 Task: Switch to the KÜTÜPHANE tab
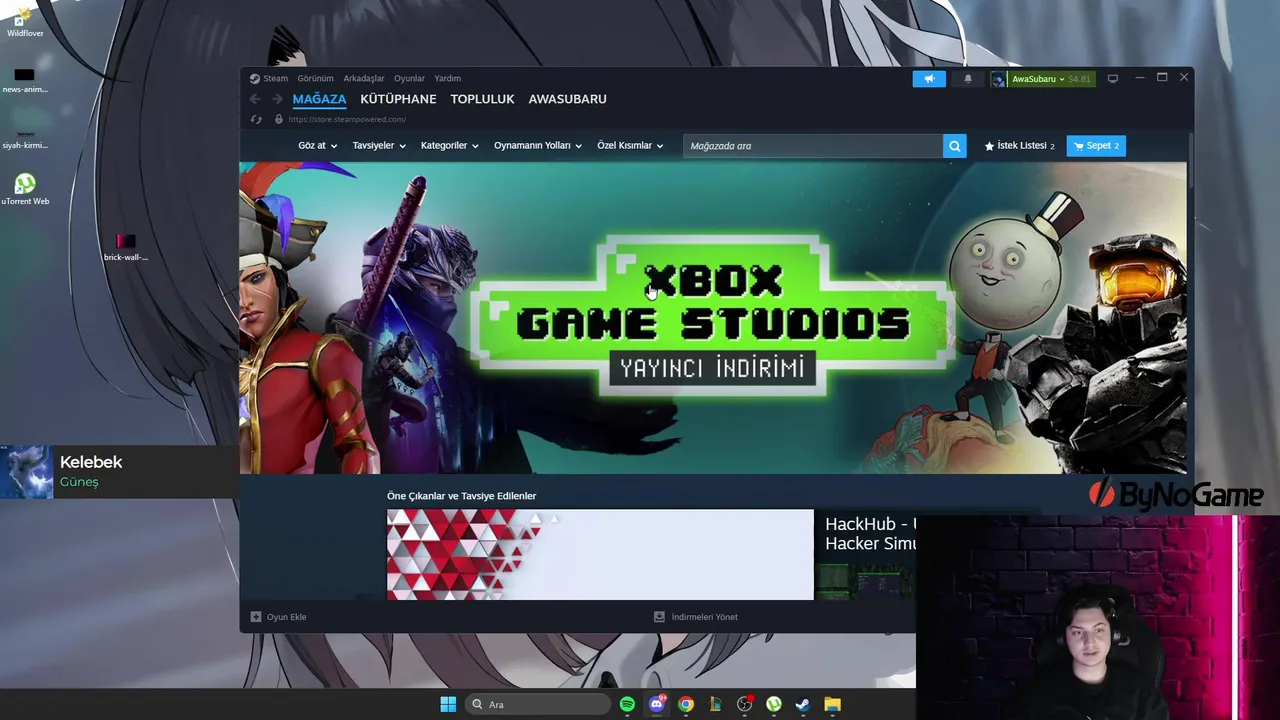click(x=398, y=99)
